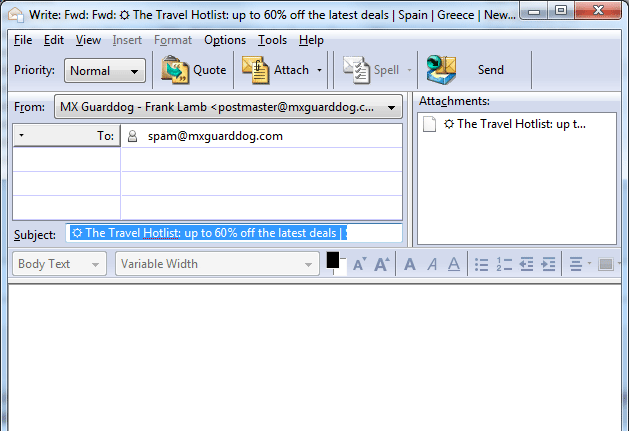Click into the Subject text field

(x=234, y=233)
